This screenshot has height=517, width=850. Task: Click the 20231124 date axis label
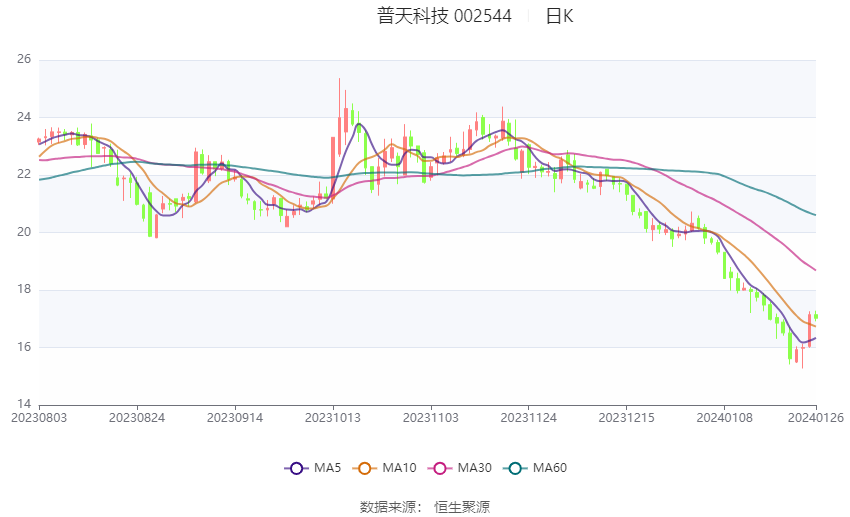point(529,418)
